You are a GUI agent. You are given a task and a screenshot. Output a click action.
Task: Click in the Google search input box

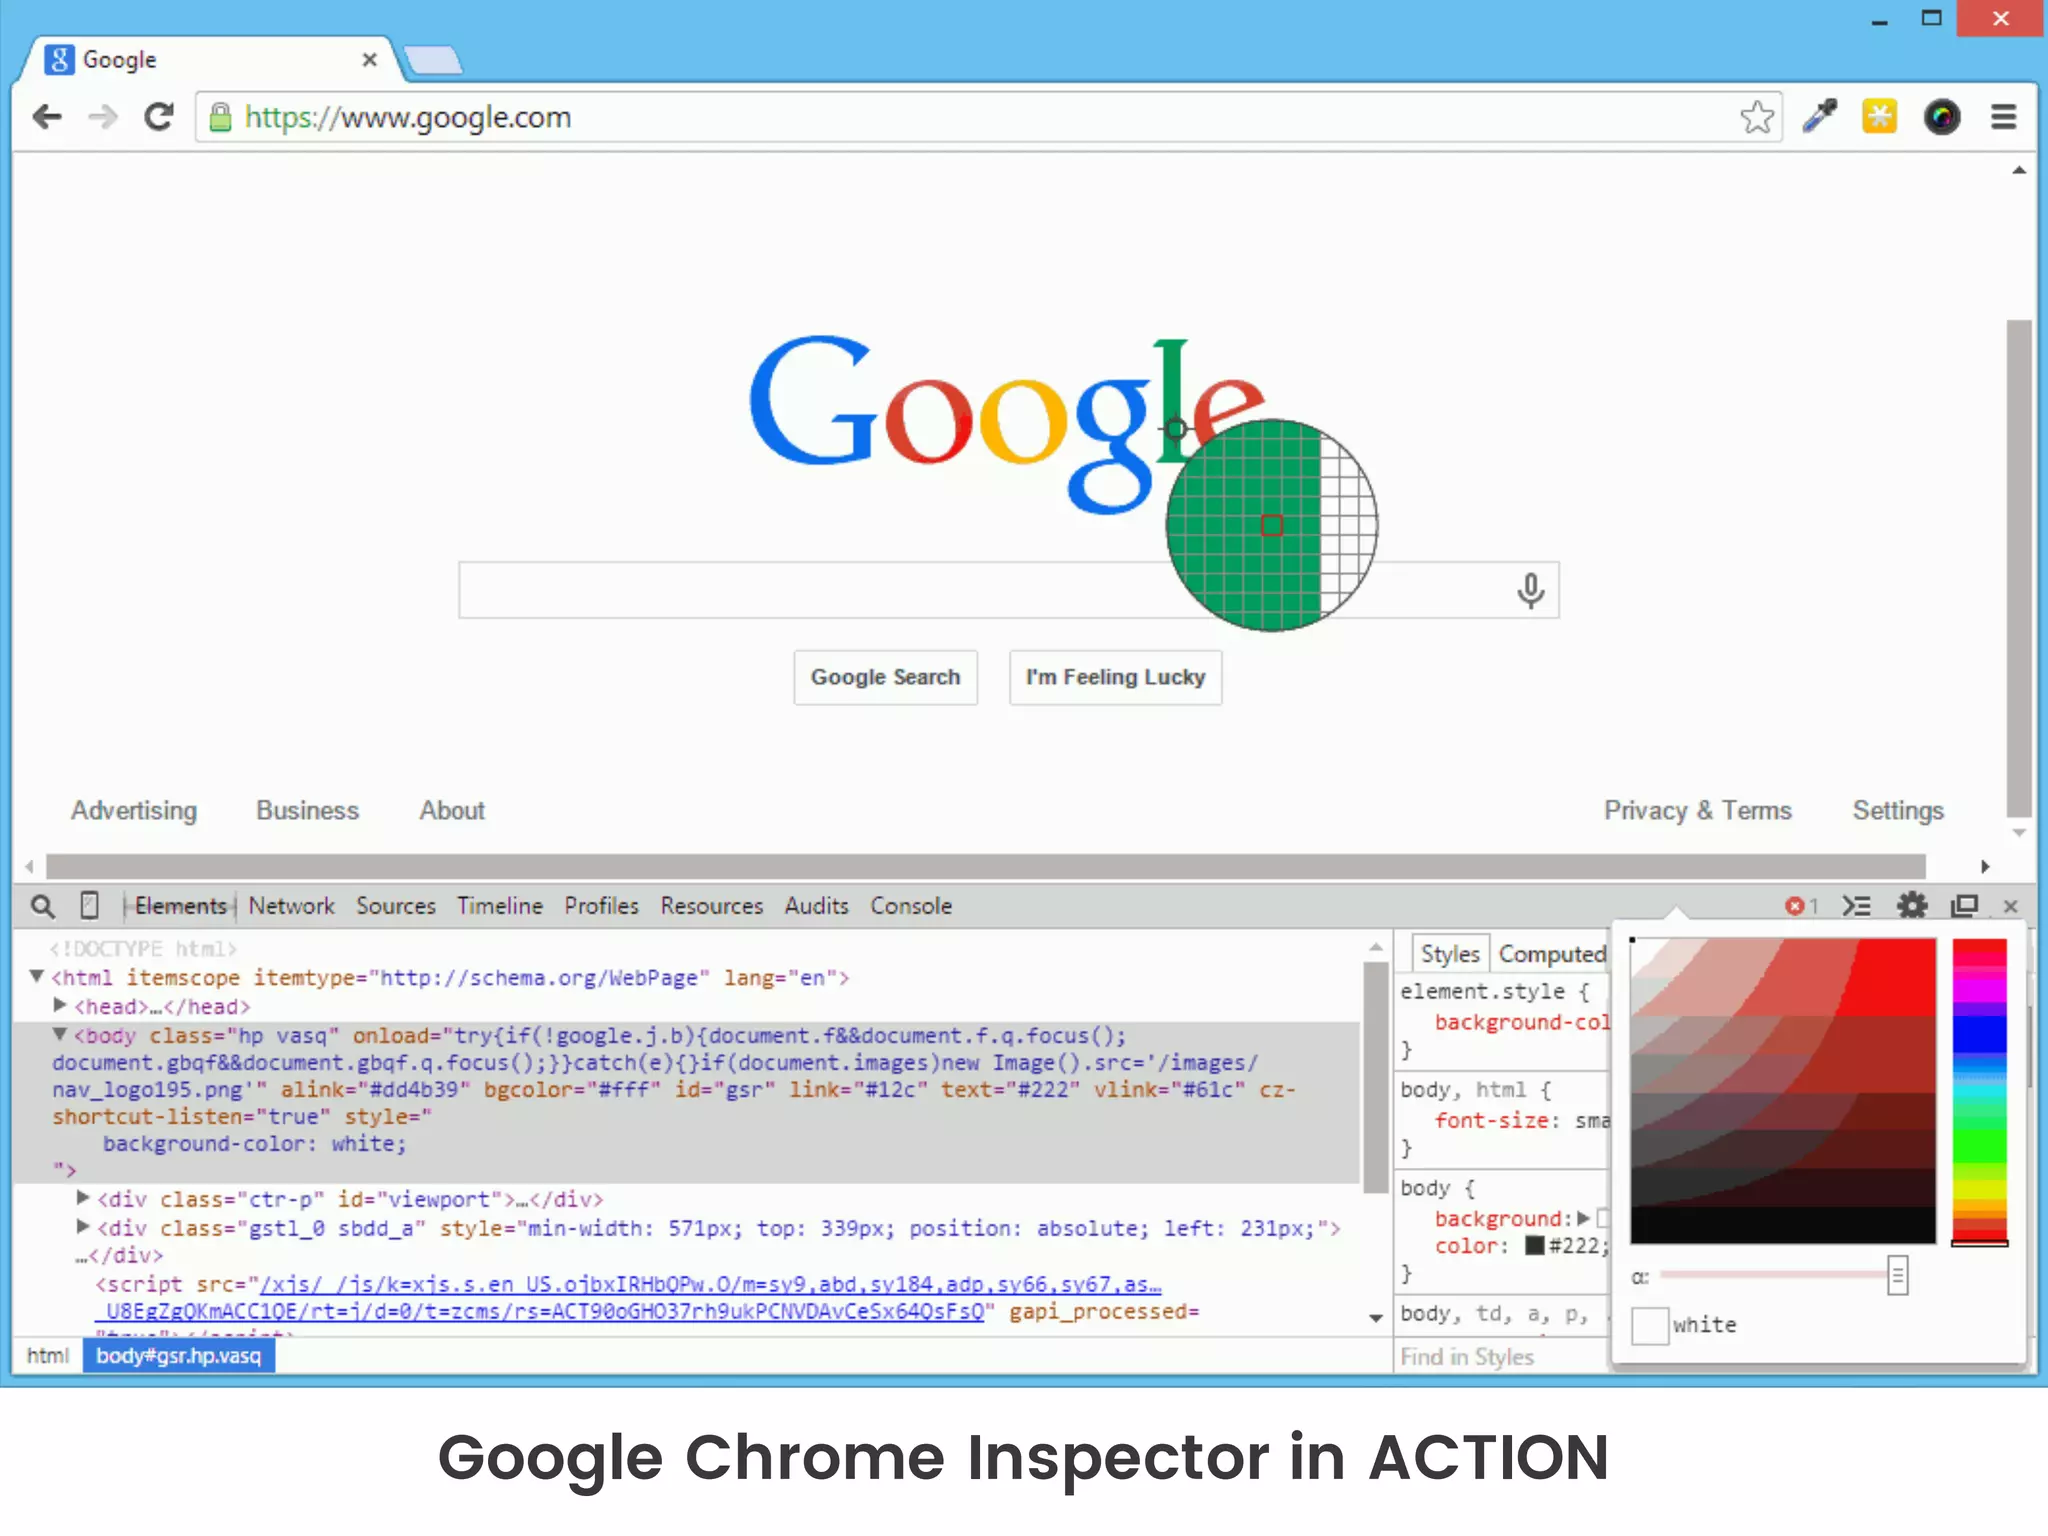pyautogui.click(x=1008, y=590)
